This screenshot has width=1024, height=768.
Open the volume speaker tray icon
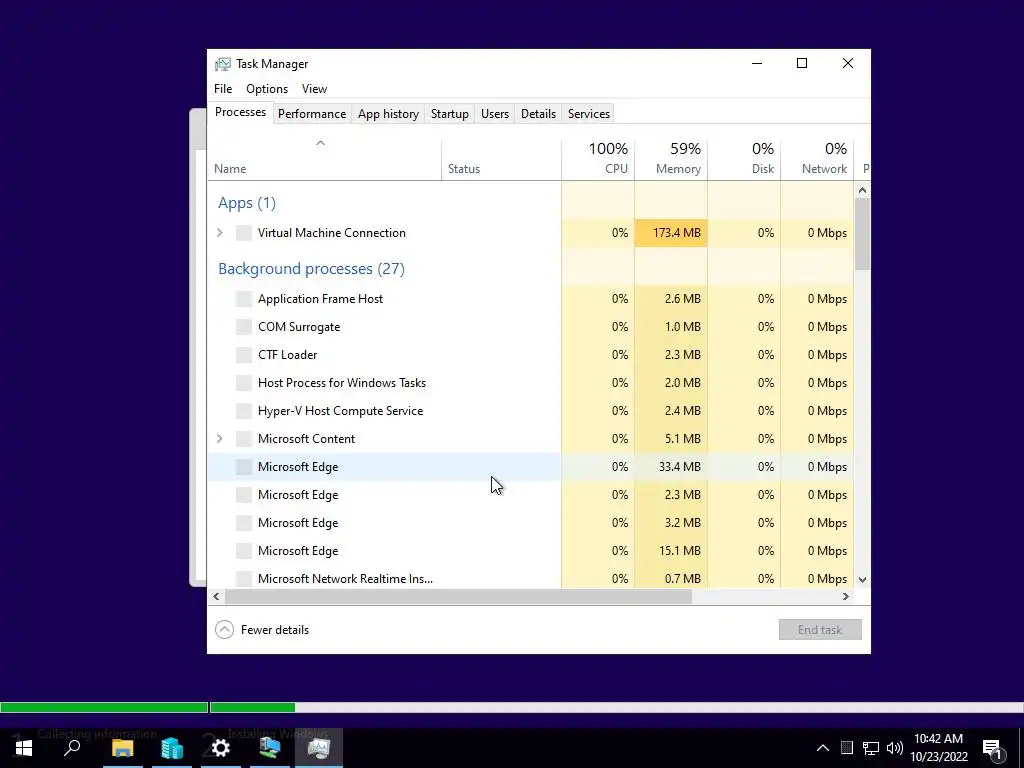point(895,748)
